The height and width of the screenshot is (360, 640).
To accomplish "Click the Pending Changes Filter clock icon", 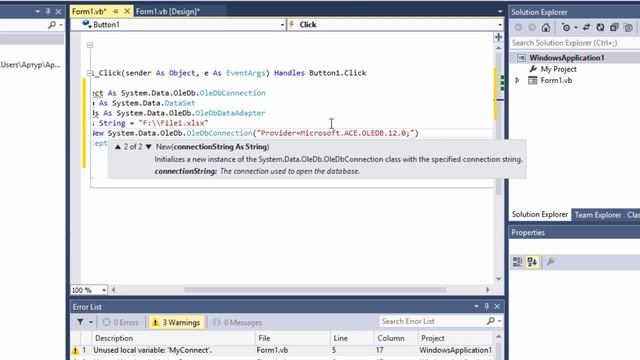I will click(566, 28).
